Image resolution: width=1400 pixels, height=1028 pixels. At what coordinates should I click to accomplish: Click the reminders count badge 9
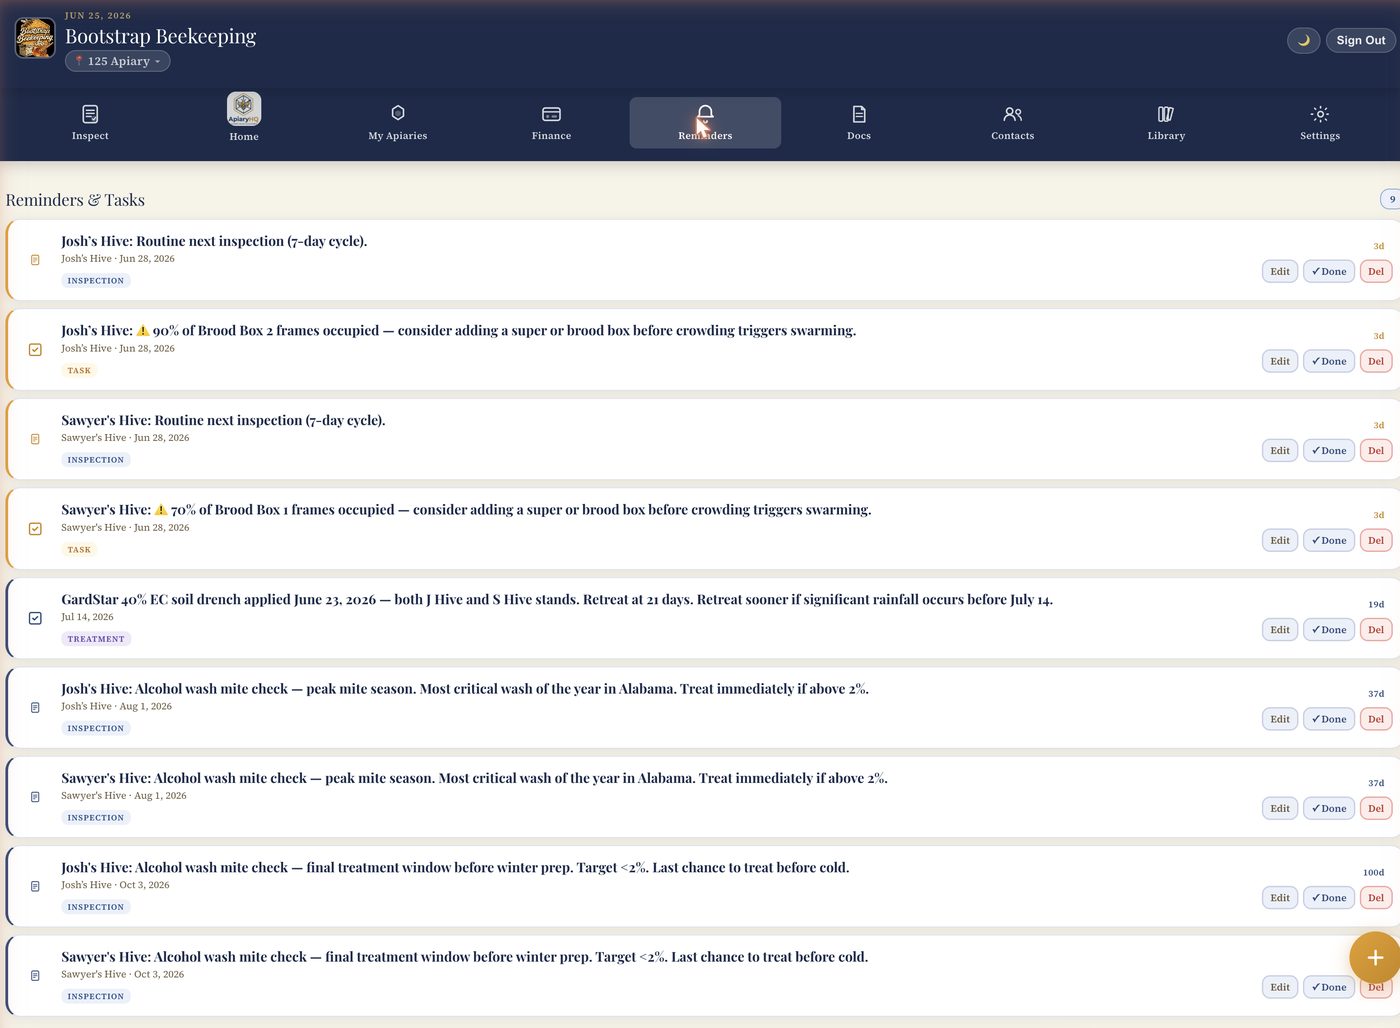coord(1391,199)
